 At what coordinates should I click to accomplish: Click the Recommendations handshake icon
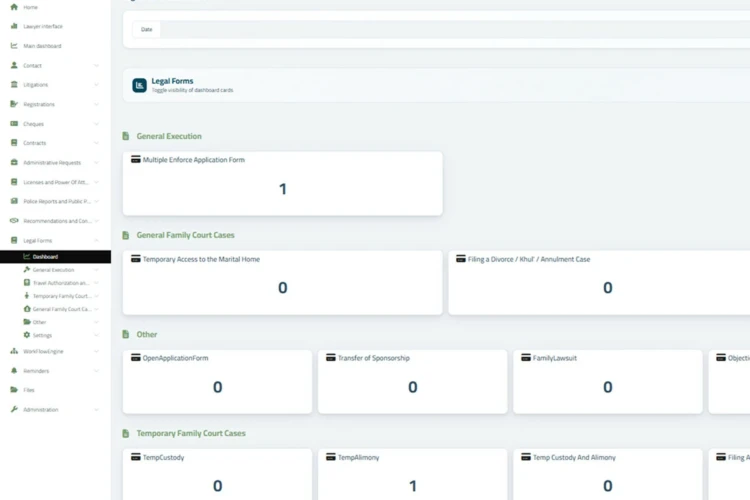point(14,221)
